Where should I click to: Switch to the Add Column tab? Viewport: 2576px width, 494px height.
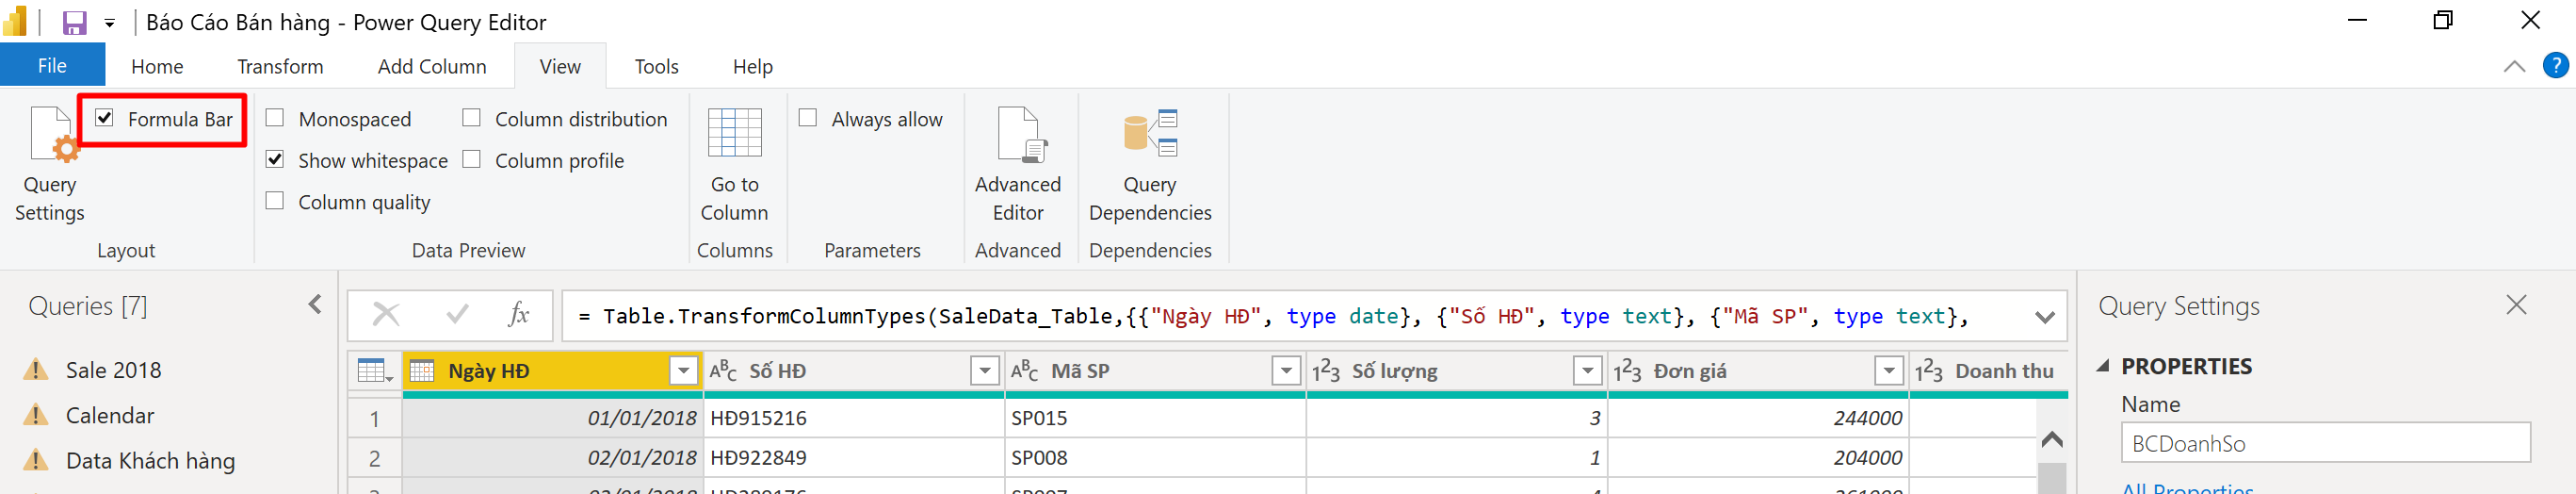tap(432, 67)
